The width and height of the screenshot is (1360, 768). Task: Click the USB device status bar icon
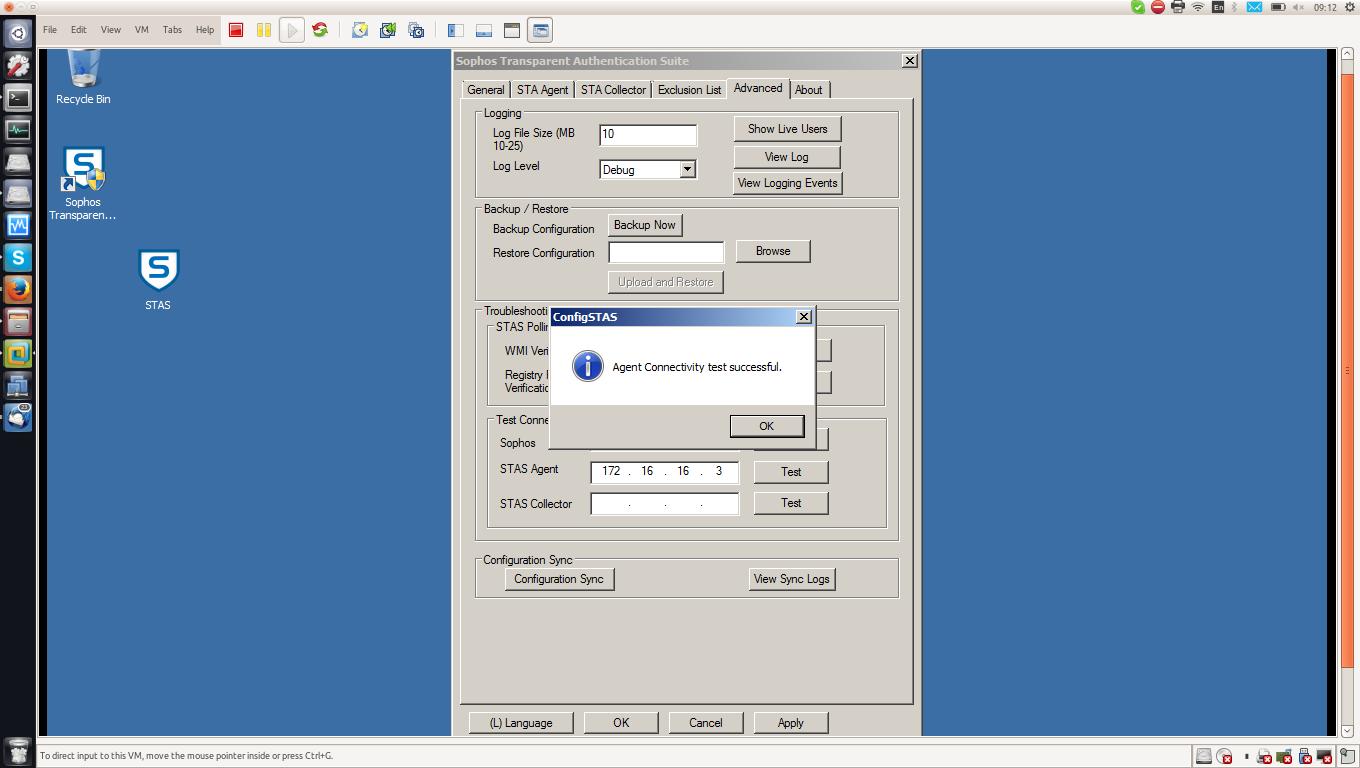[1304, 757]
